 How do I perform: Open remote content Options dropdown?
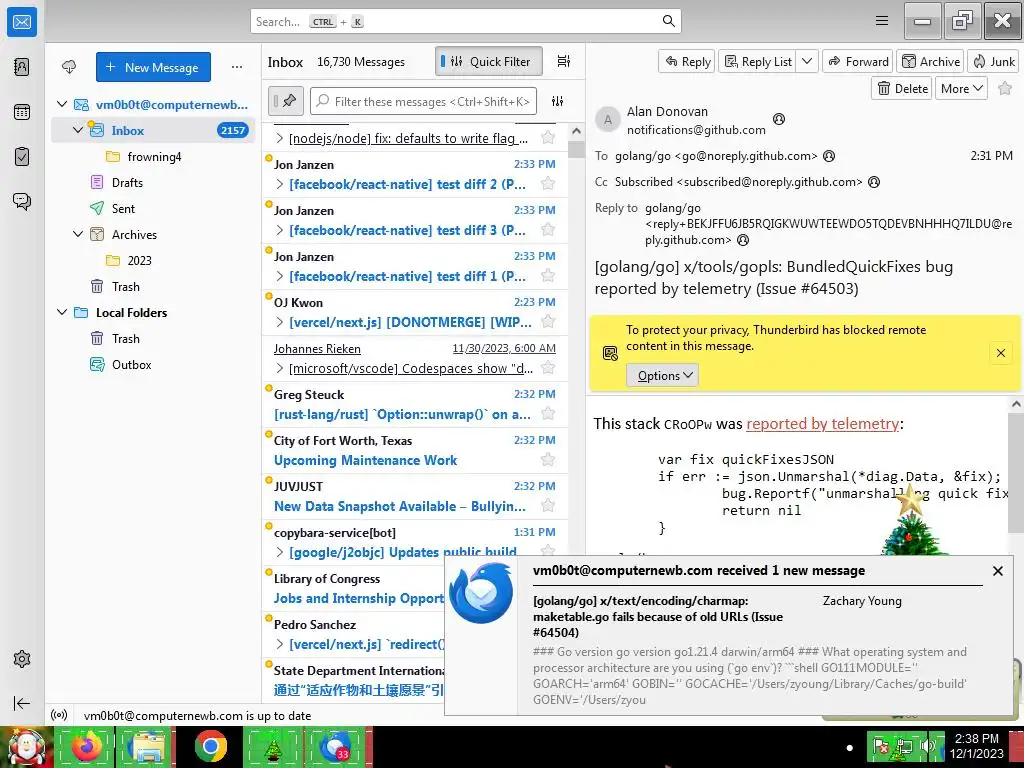(x=663, y=376)
